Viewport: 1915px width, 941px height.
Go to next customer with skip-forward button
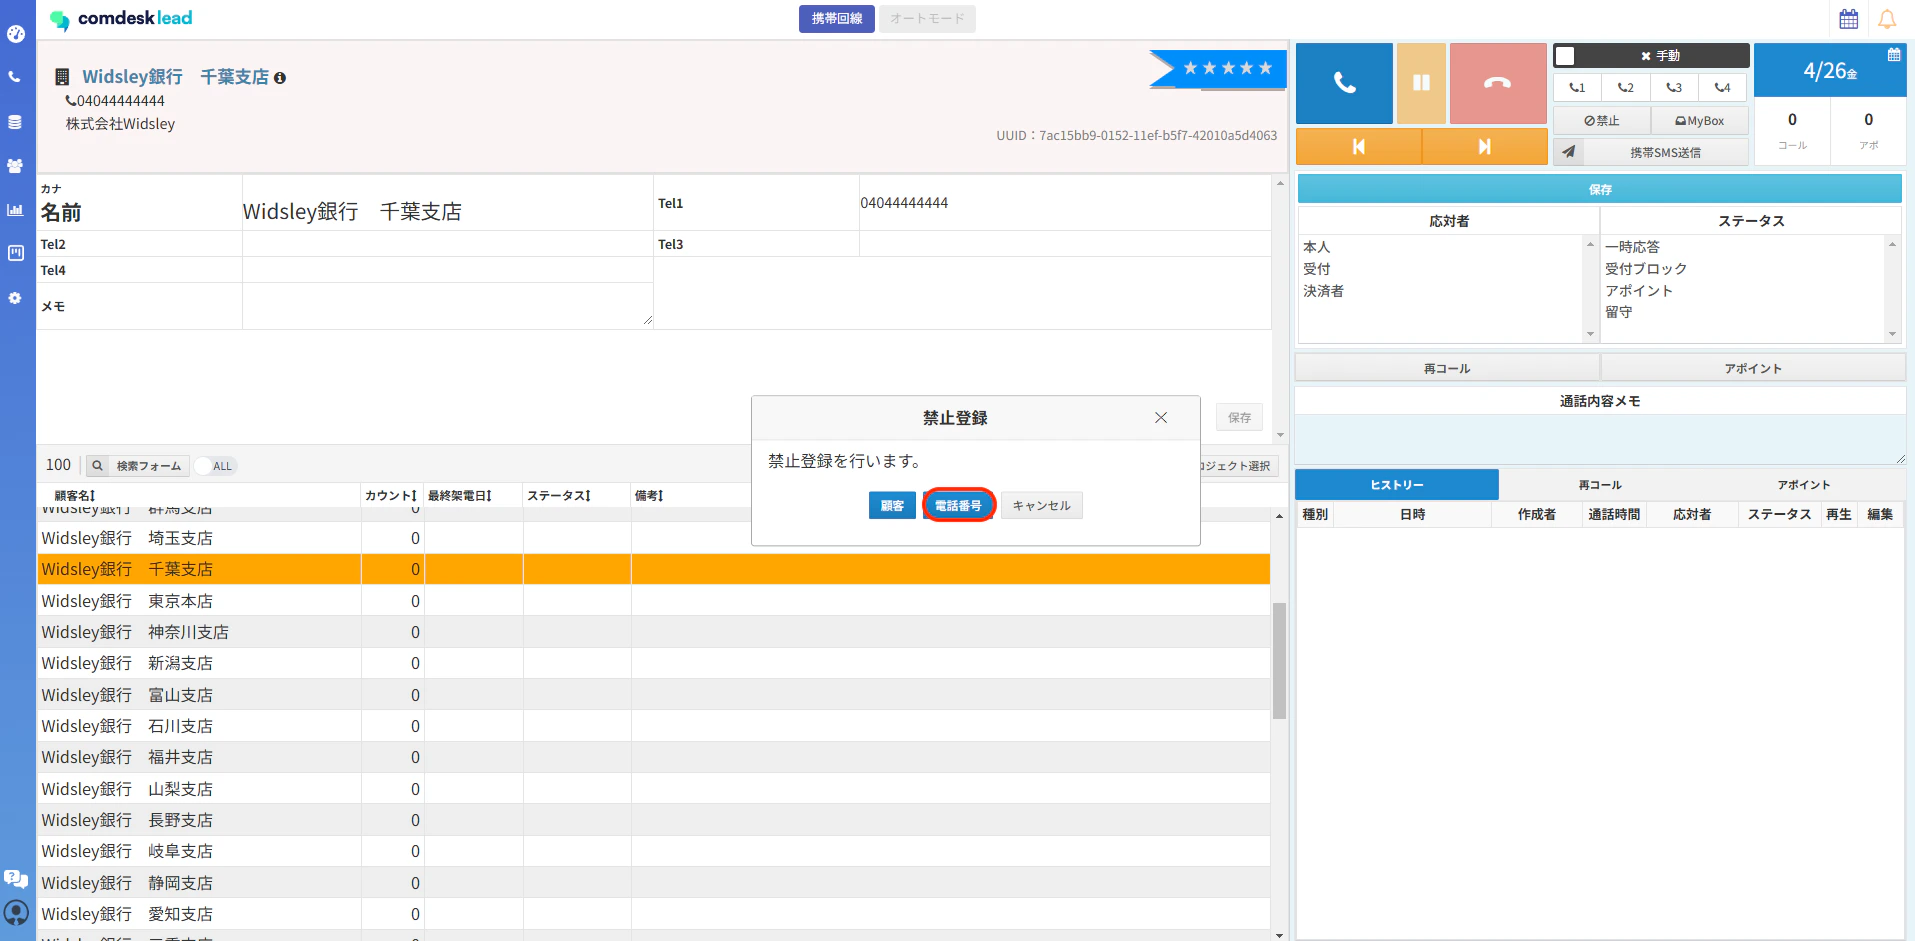coord(1485,147)
